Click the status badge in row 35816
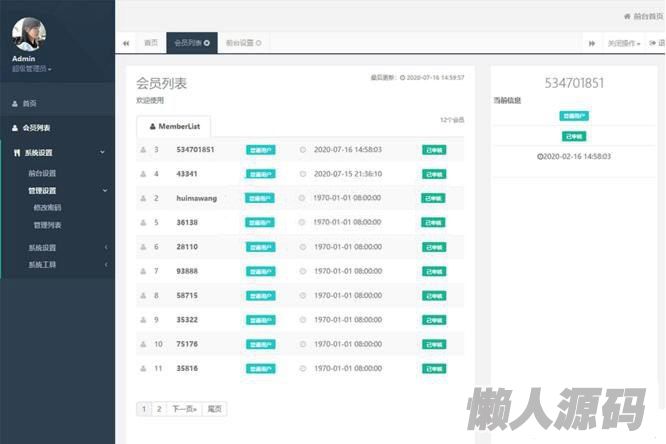This screenshot has height=444, width=666. (434, 368)
